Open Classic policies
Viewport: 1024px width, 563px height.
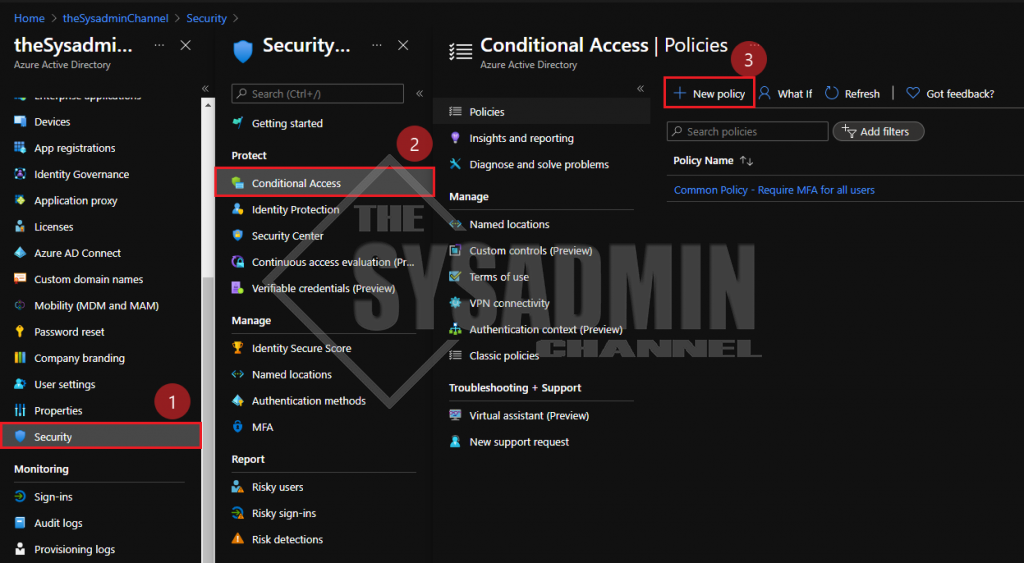pyautogui.click(x=504, y=356)
